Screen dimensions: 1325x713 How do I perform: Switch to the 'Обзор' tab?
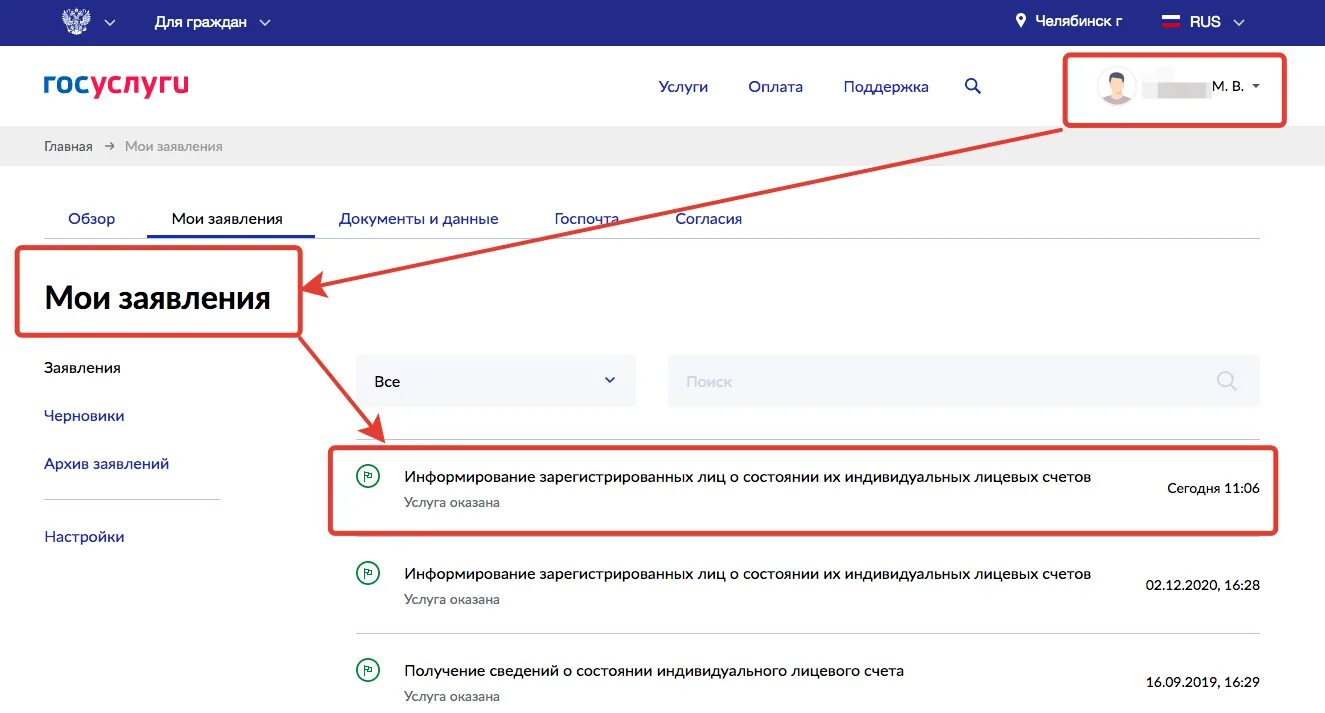pyautogui.click(x=92, y=218)
